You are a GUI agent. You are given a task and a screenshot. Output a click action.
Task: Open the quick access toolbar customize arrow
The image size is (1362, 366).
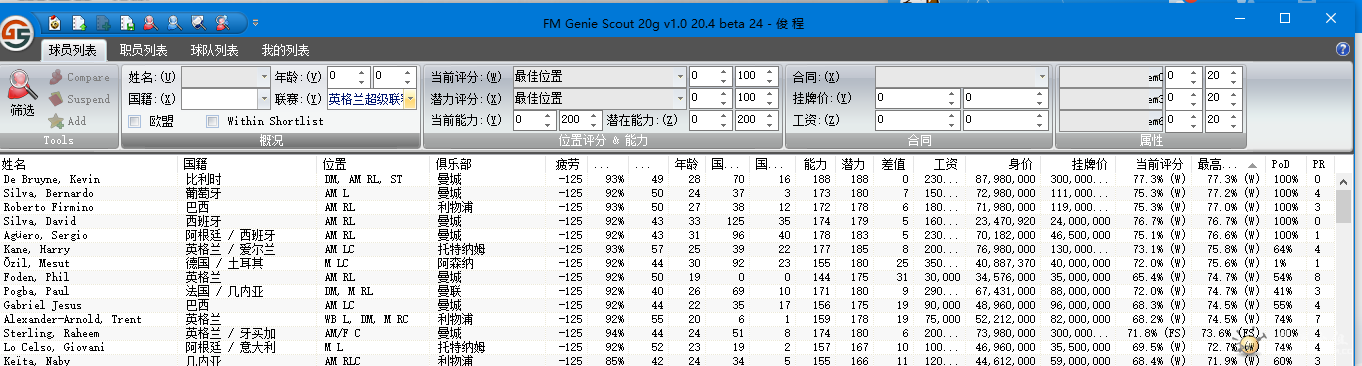coord(256,22)
